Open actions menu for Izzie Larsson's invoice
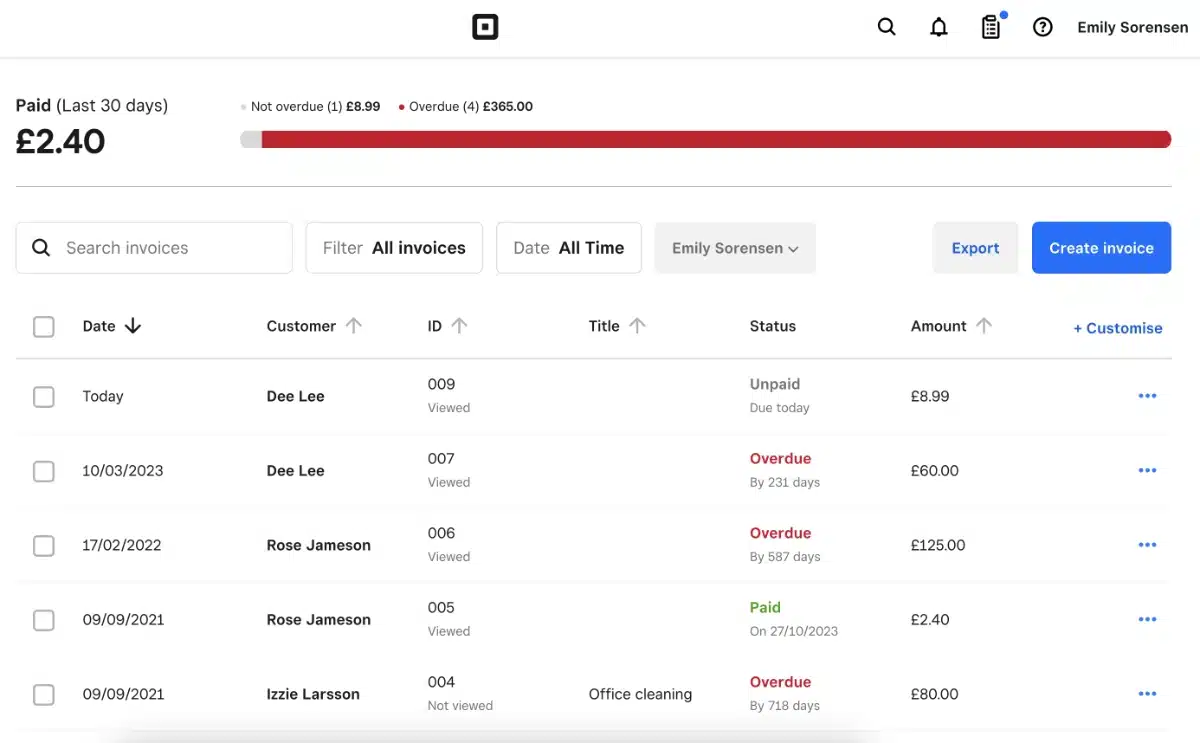 tap(1147, 693)
